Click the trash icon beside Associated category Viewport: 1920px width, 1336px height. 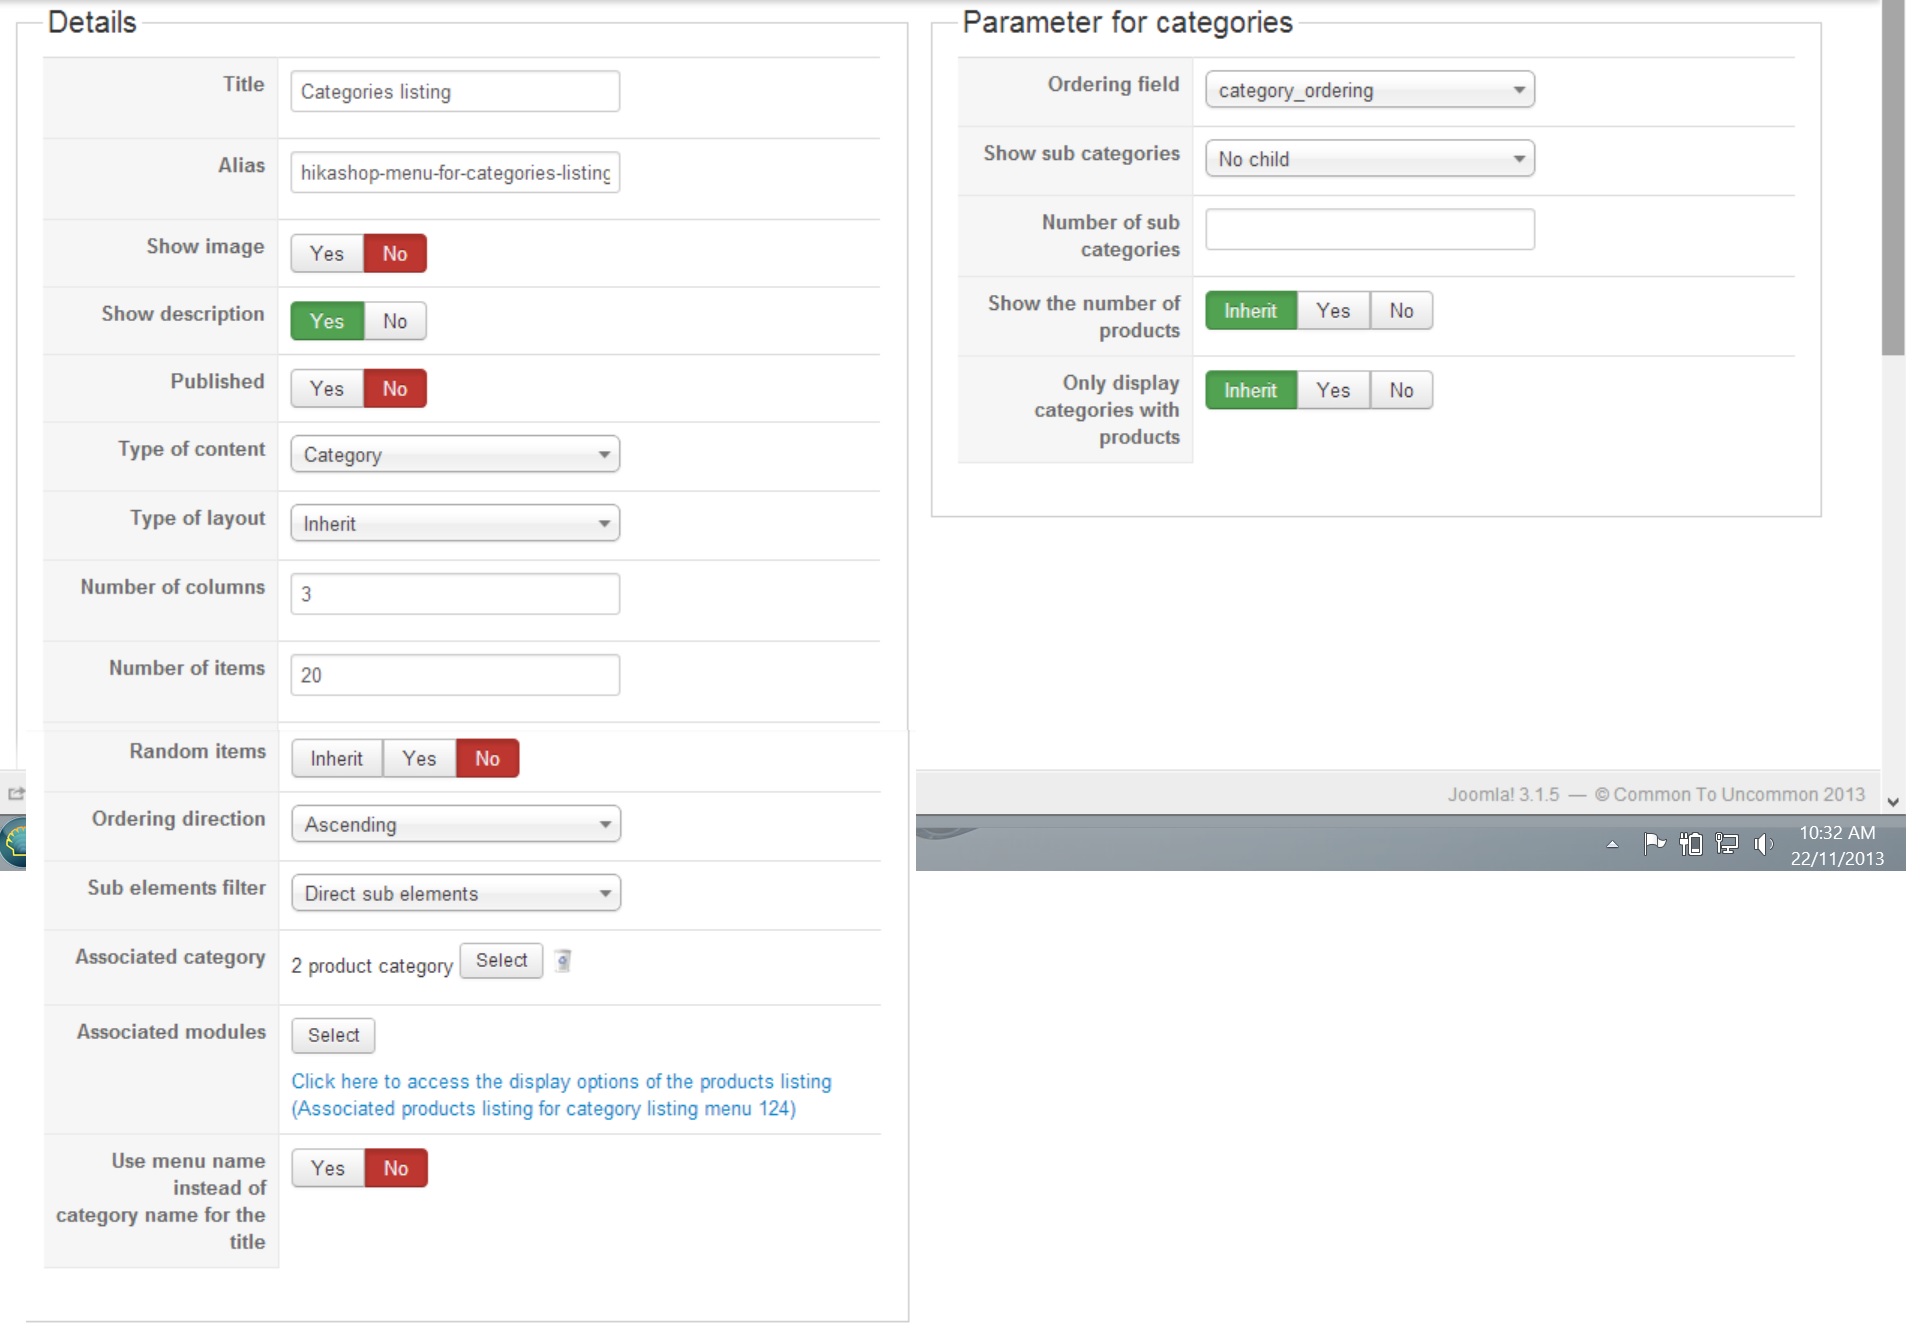pos(563,961)
